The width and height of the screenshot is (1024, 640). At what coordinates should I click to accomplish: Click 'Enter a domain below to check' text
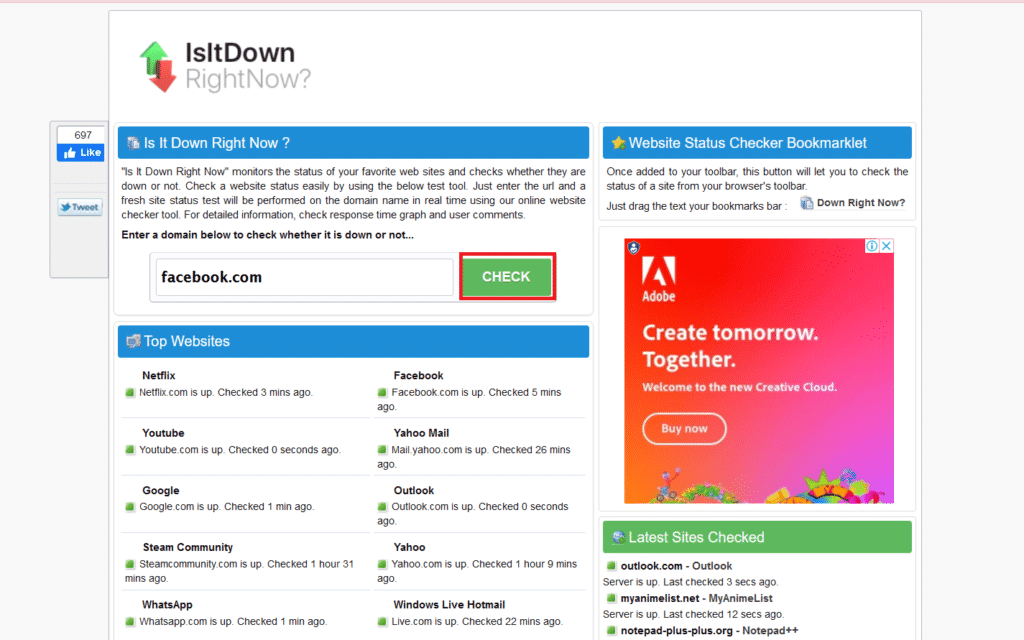[x=268, y=235]
